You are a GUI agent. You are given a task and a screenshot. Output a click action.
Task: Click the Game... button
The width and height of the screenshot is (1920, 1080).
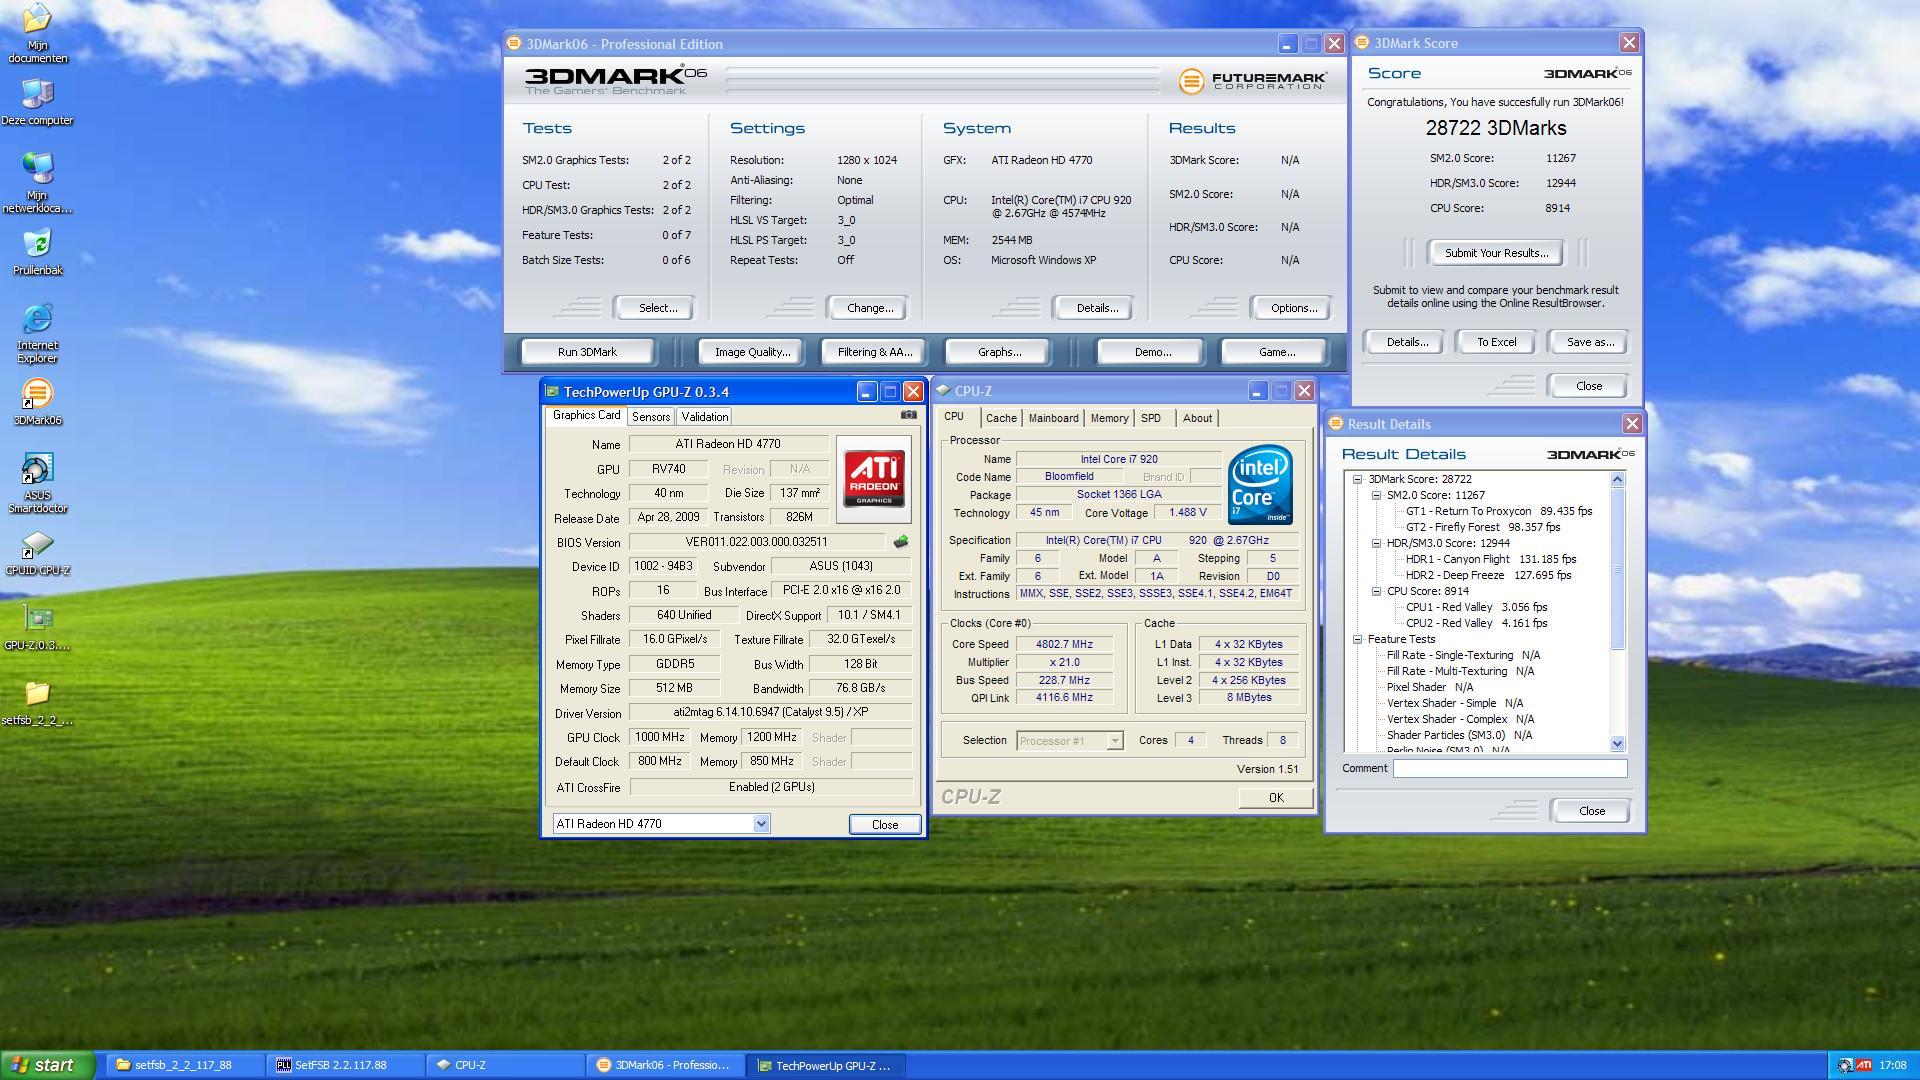pos(1276,352)
